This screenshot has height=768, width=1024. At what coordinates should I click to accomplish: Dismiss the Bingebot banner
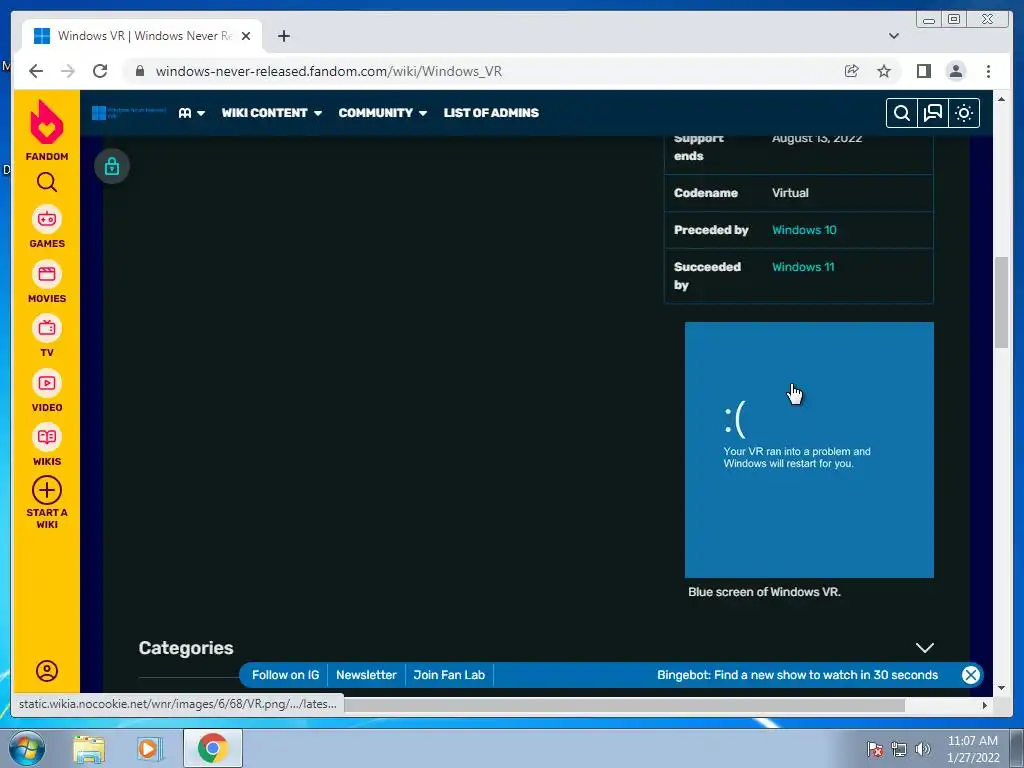point(970,675)
